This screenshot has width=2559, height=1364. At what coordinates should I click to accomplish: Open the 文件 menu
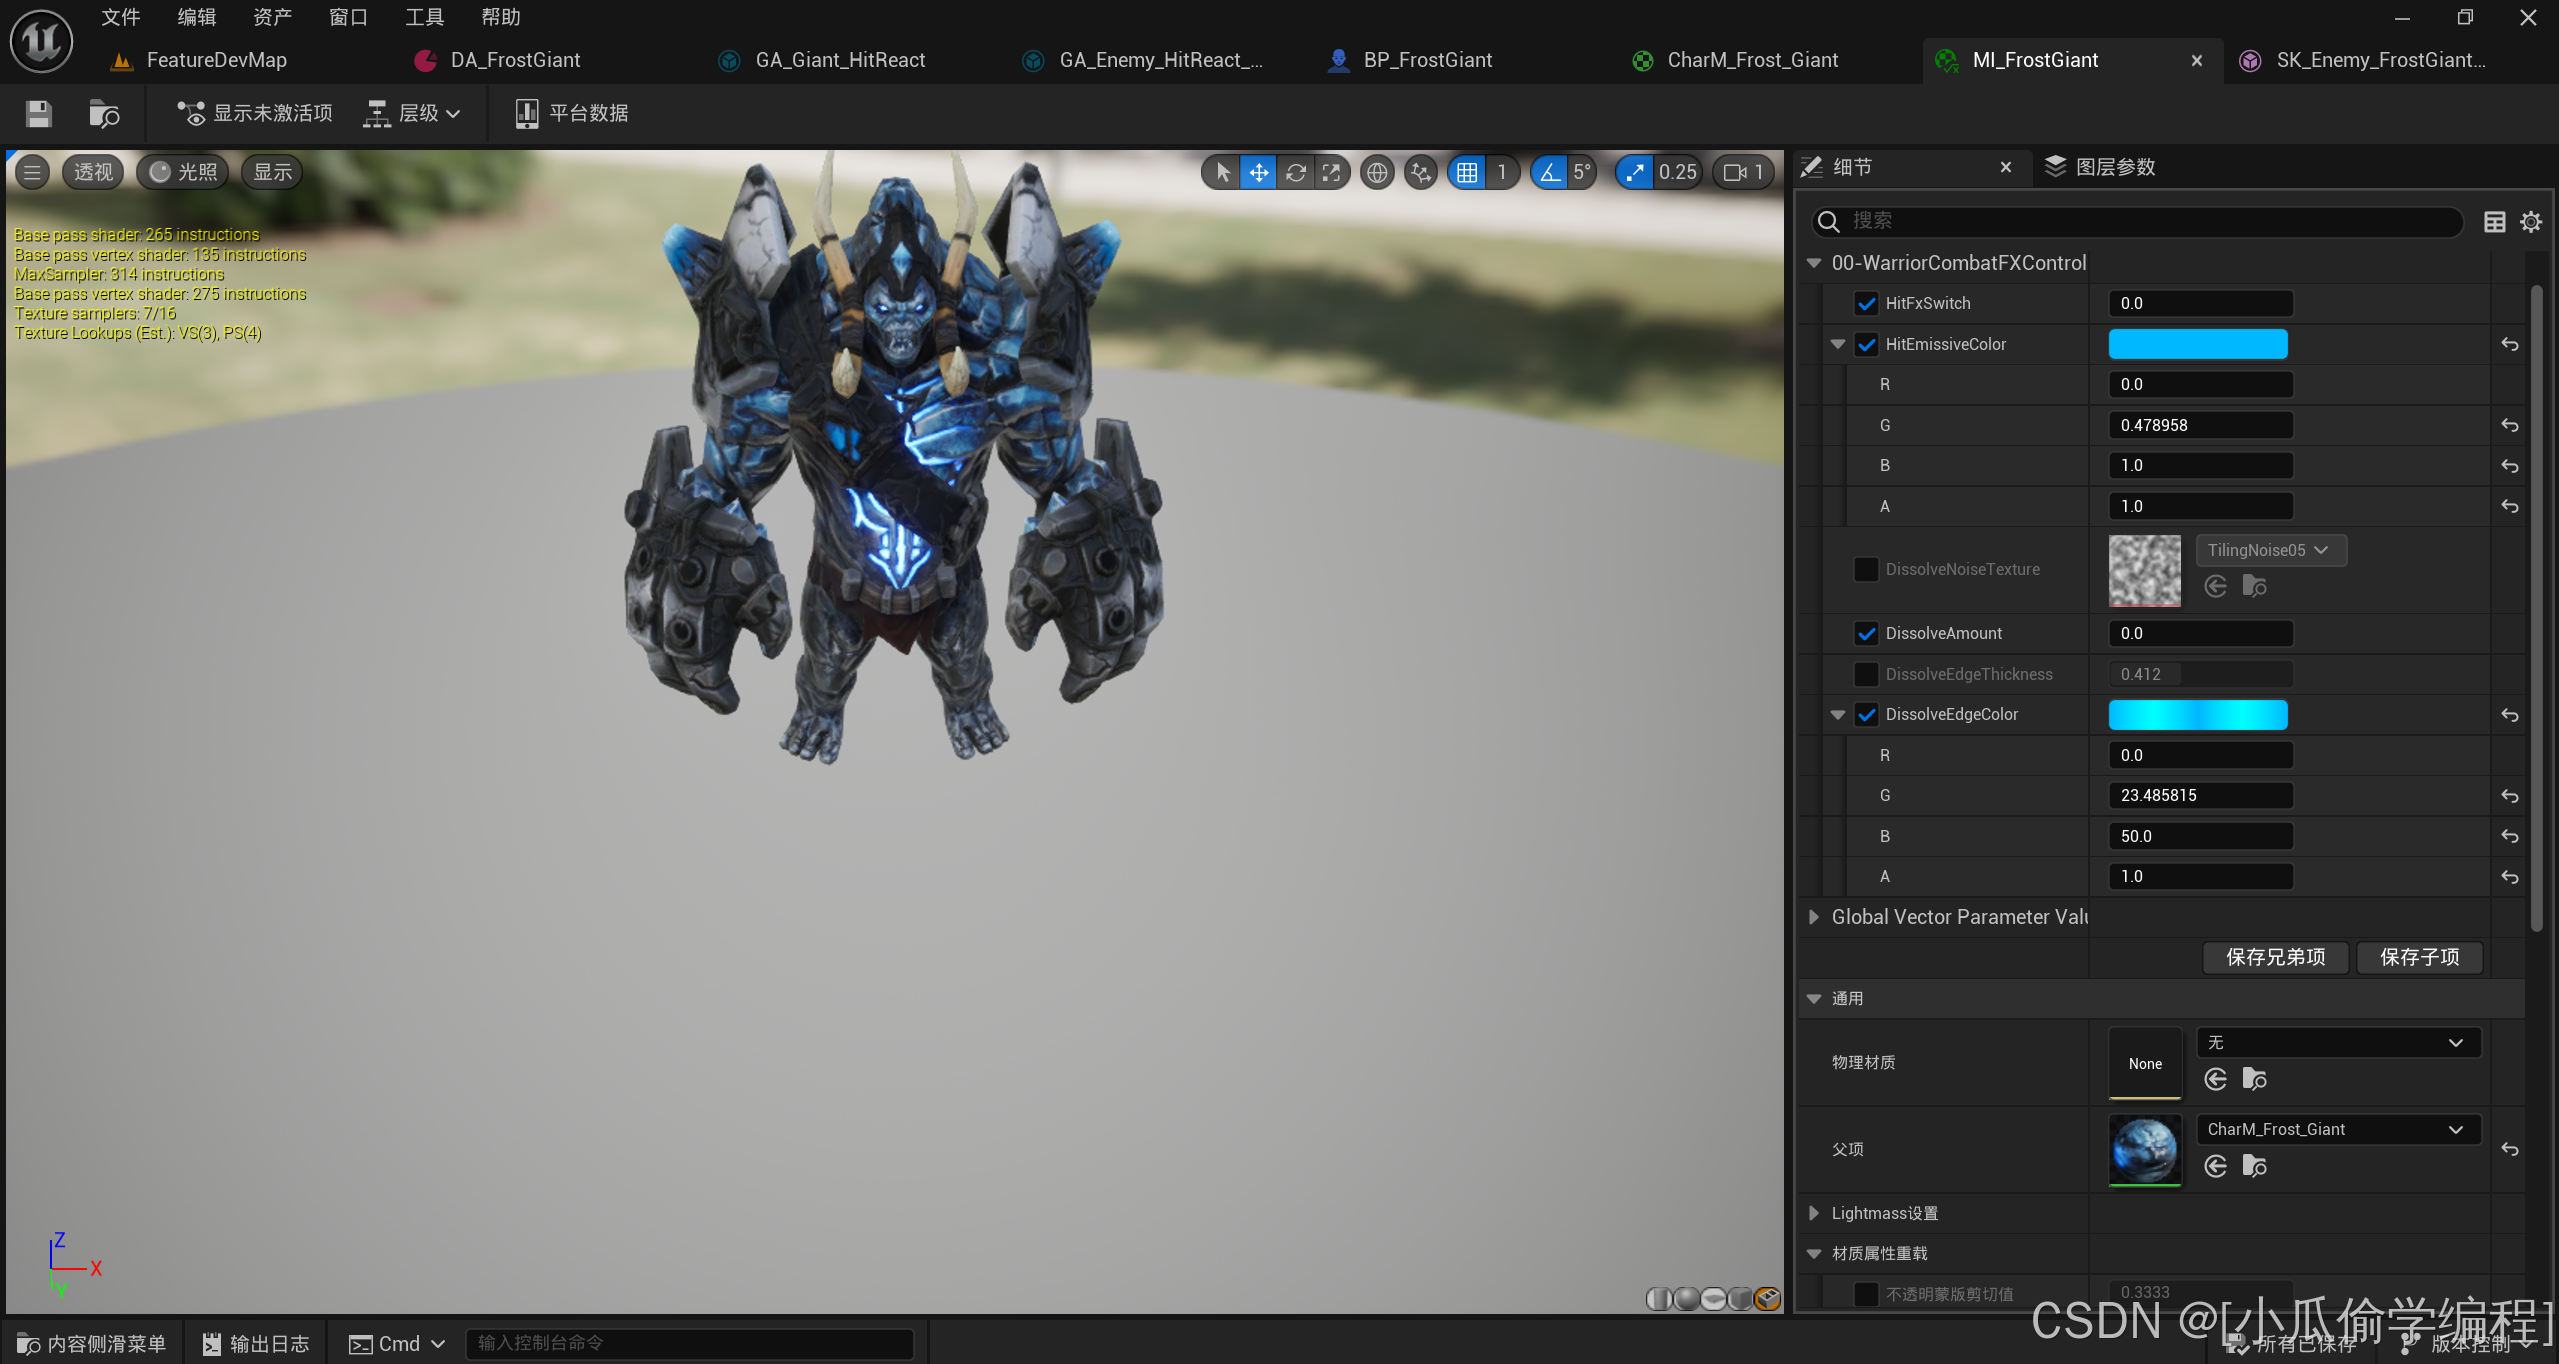(x=120, y=17)
